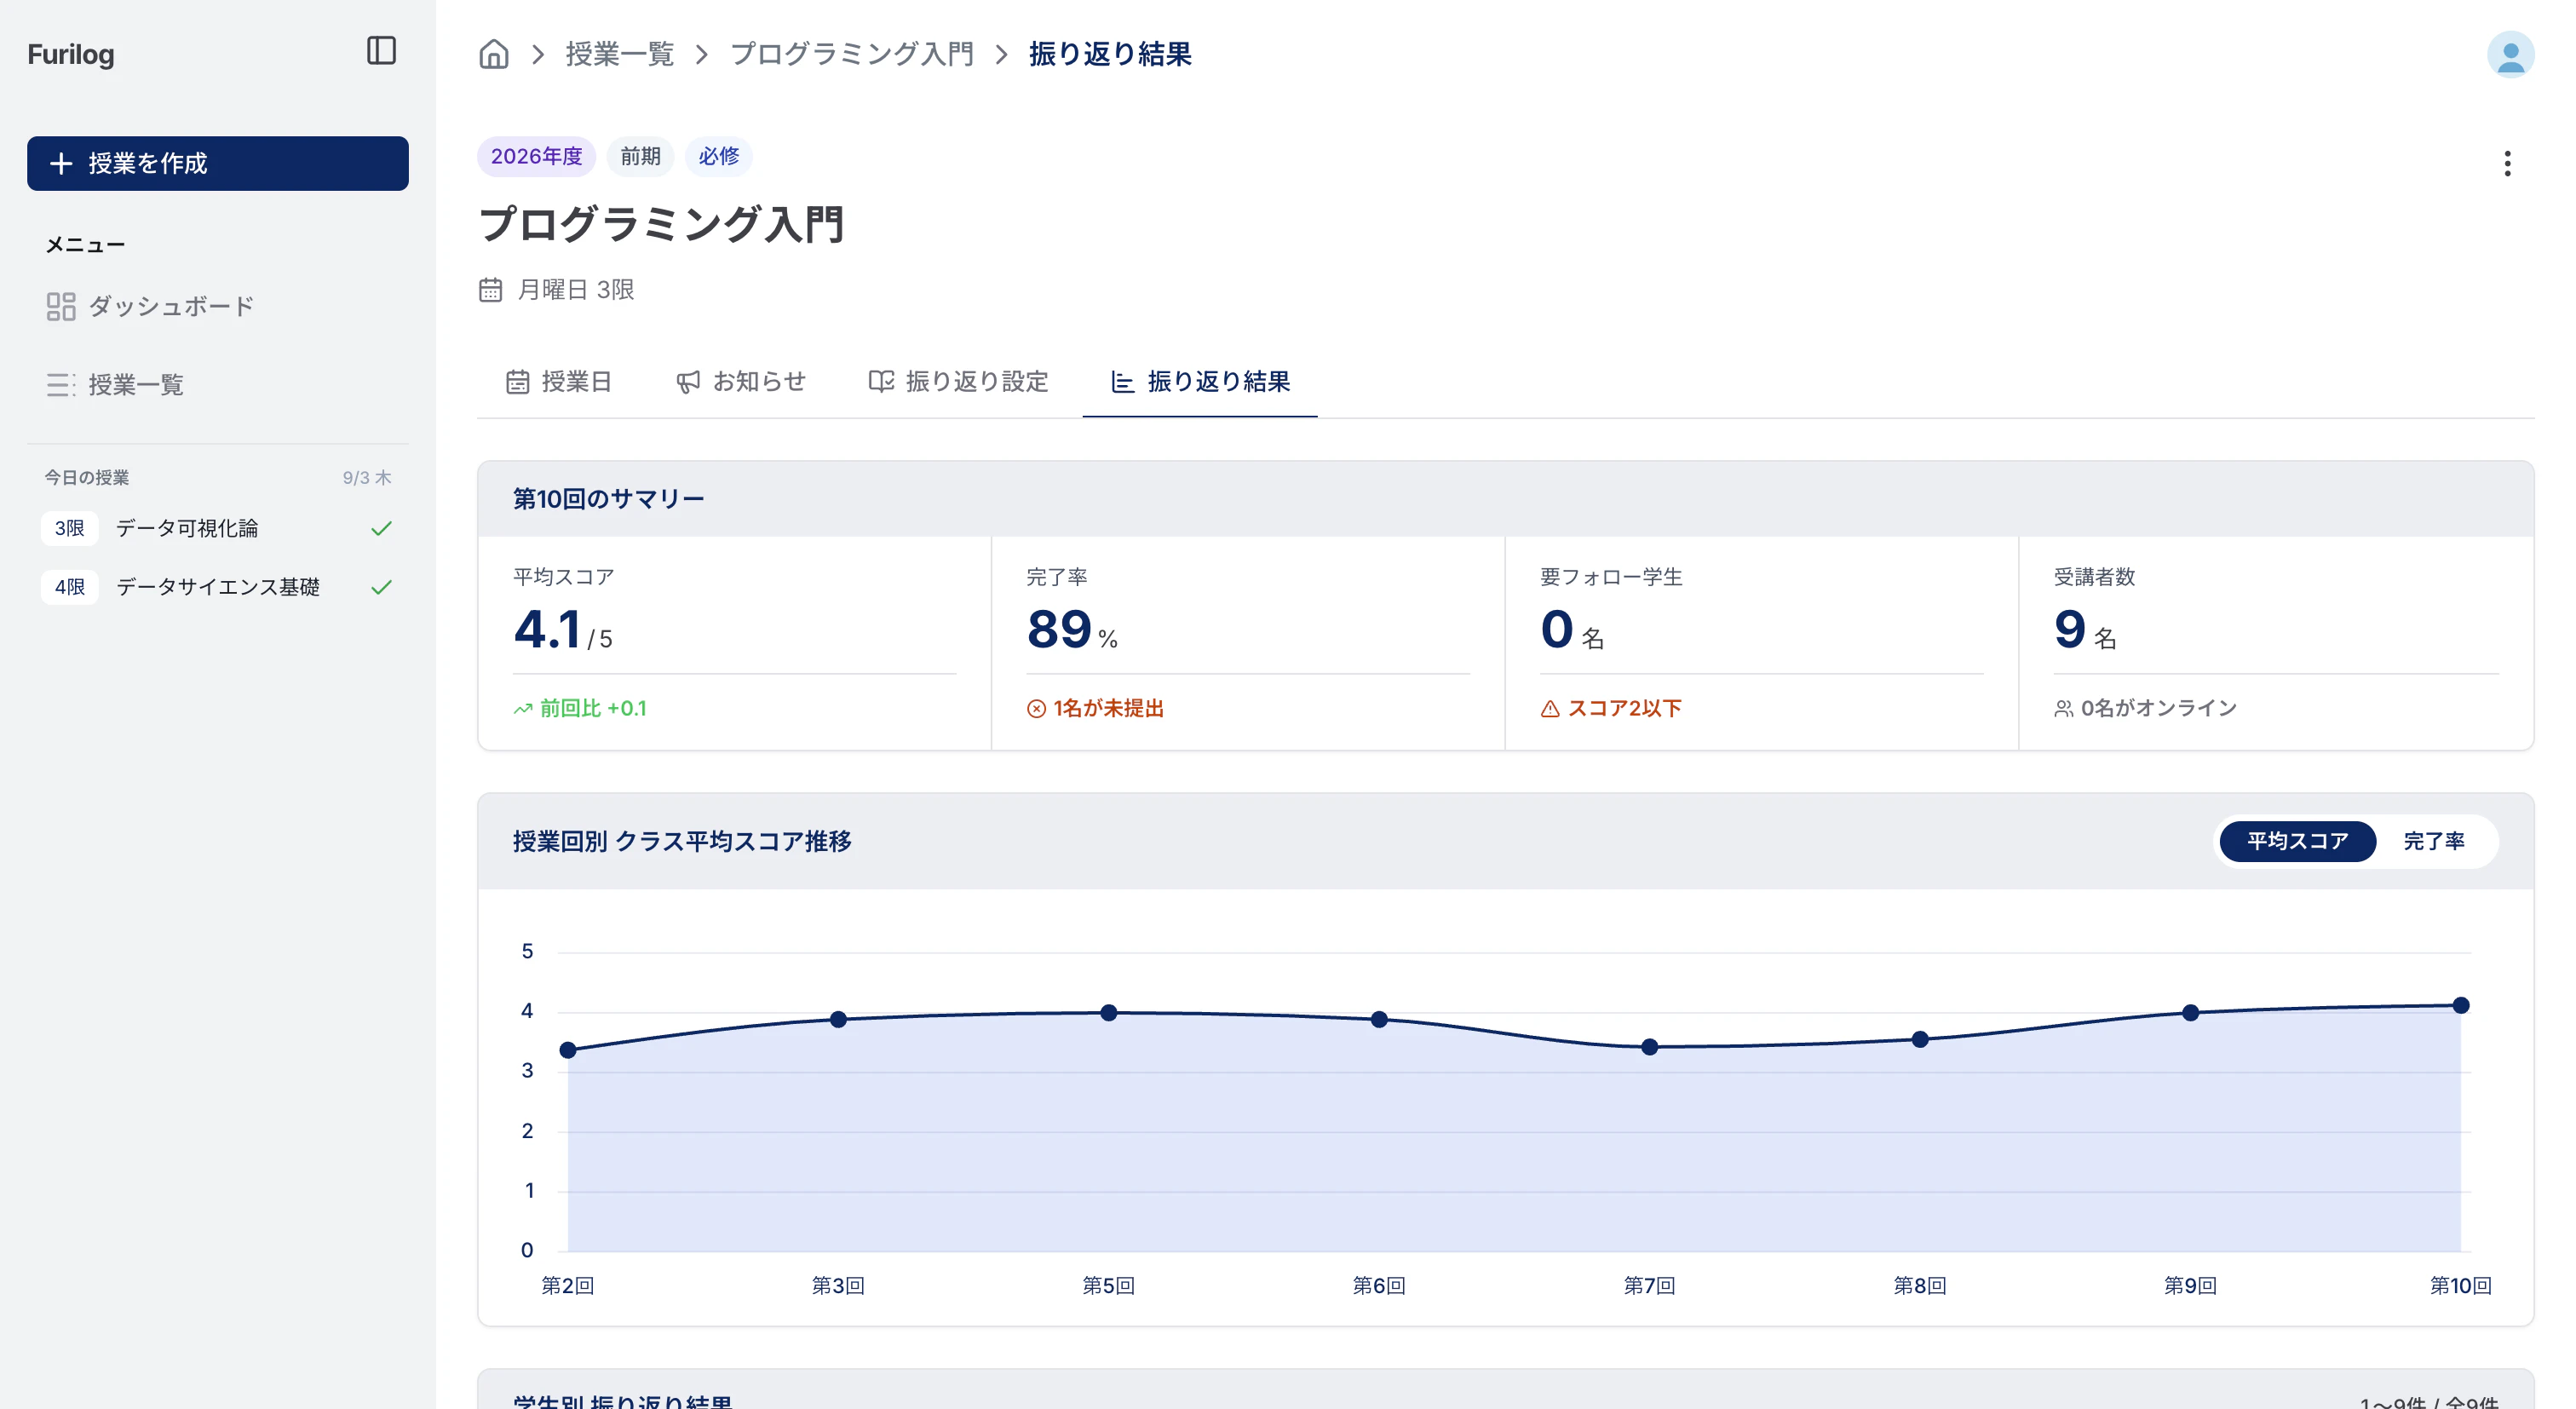2576x1409 pixels.
Task: Click プログラミング入門 in the breadcrumb
Action: (852, 54)
